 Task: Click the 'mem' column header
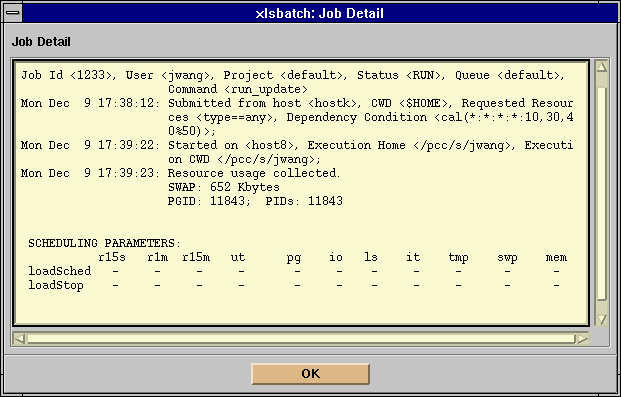[556, 257]
